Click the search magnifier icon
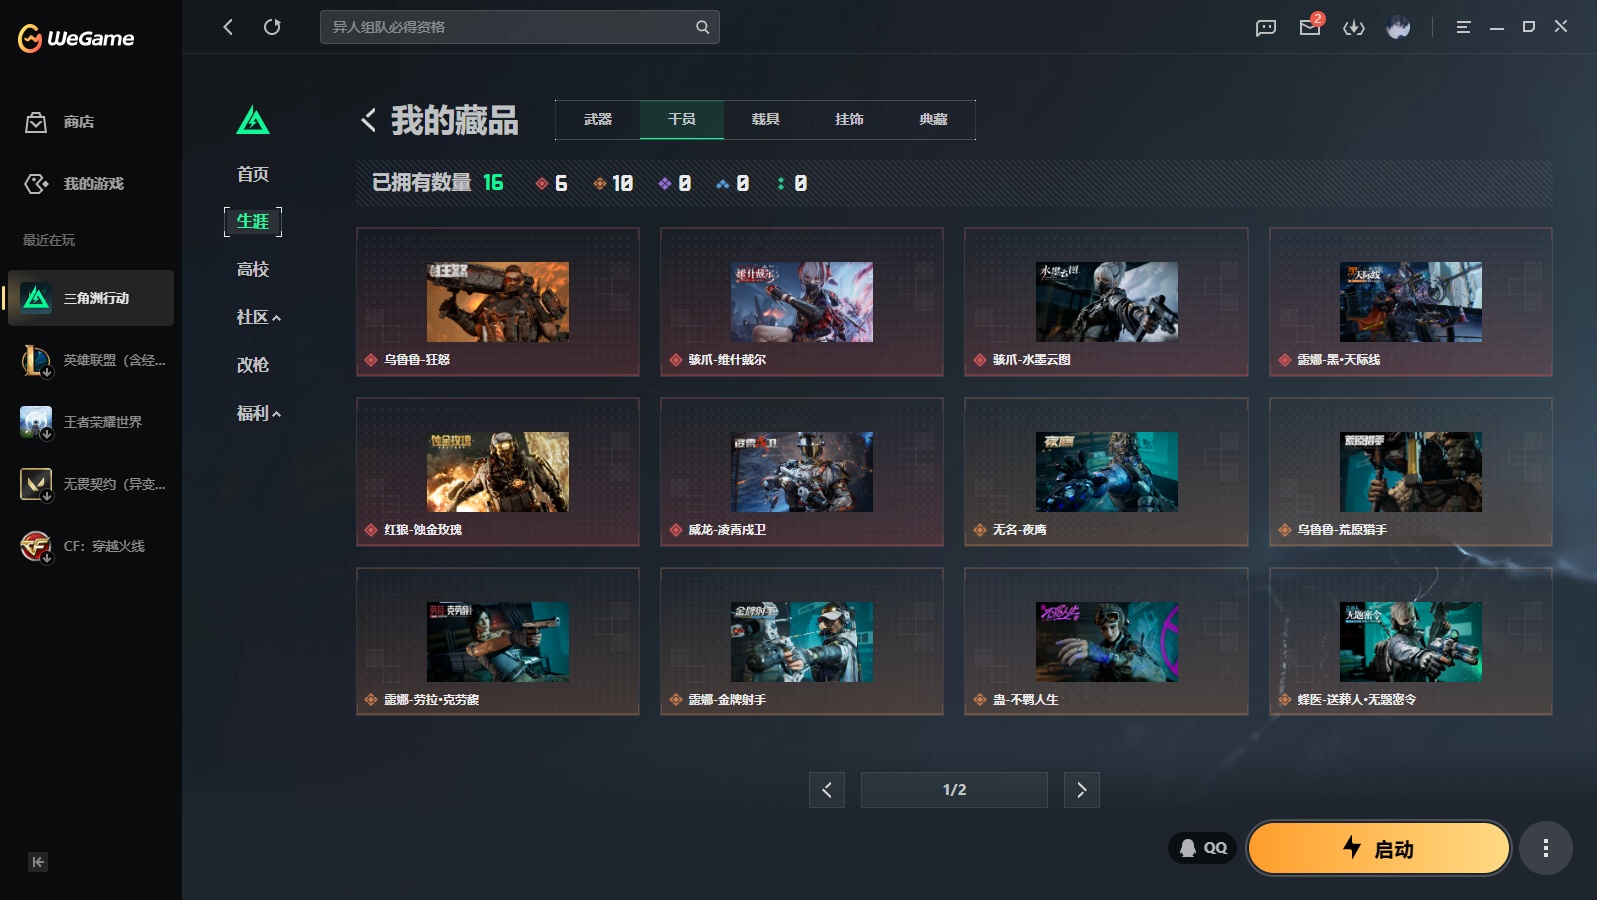This screenshot has width=1597, height=900. coord(703,27)
